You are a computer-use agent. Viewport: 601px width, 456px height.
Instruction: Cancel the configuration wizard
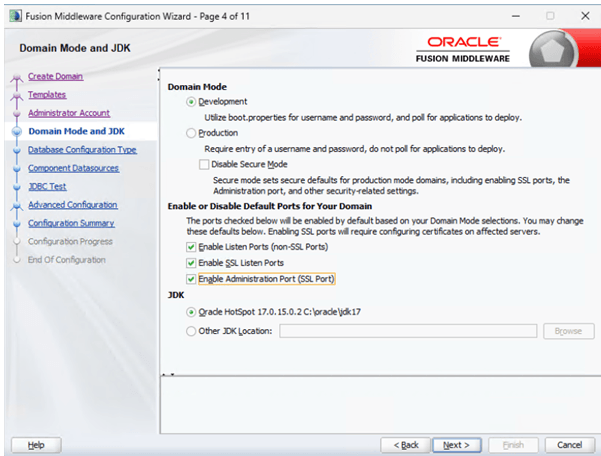pos(570,445)
